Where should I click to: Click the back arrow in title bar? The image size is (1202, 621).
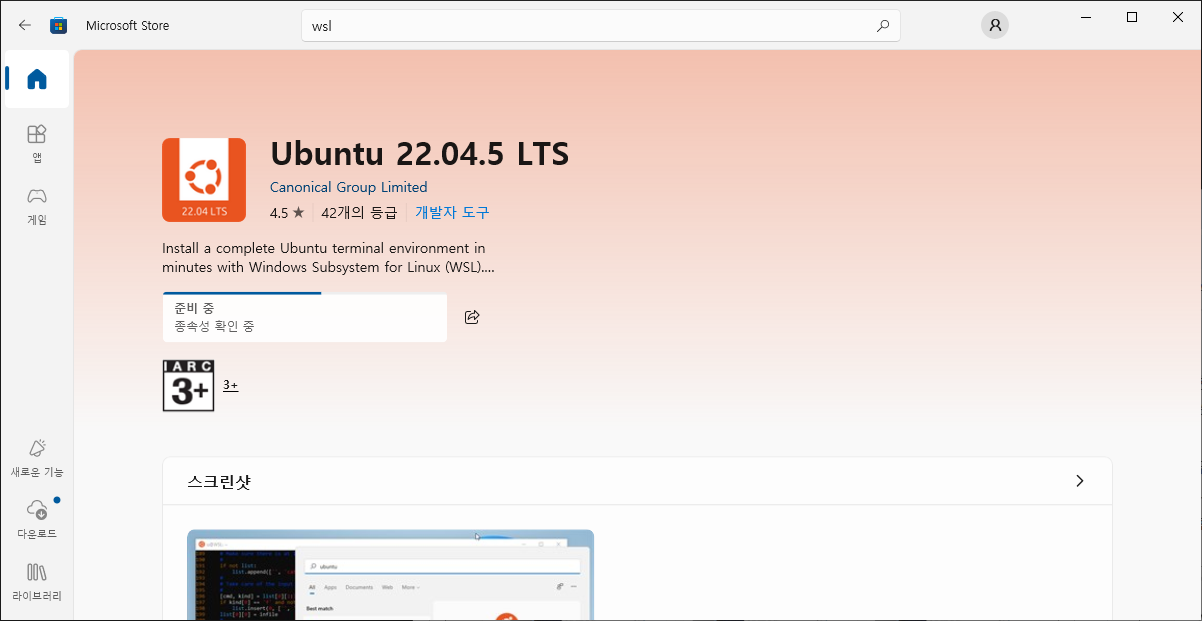(25, 26)
